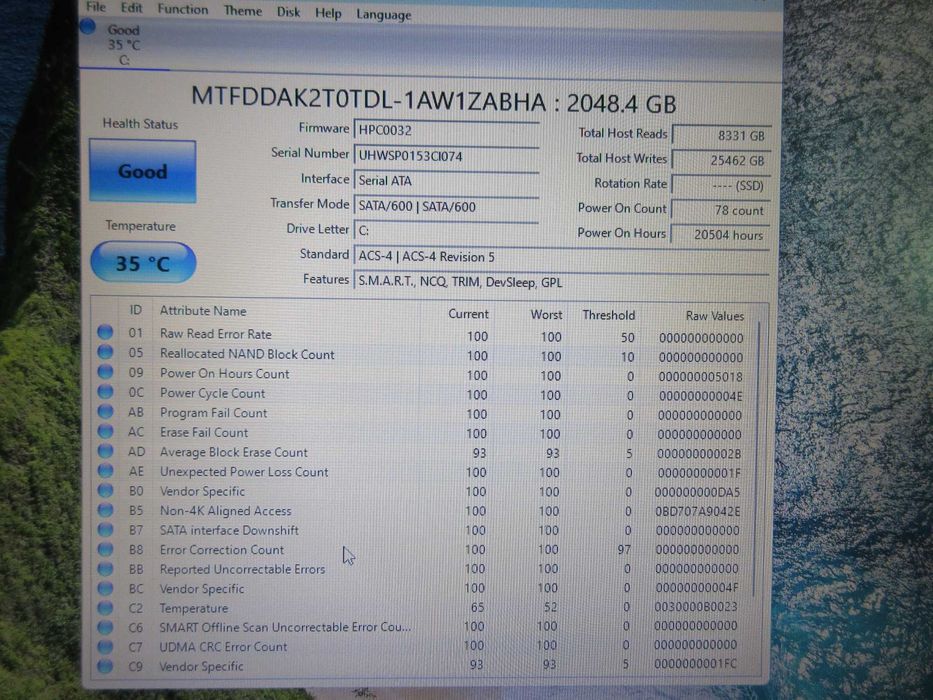Click status icon for Reported Uncorrectable Errors
The image size is (933, 700).
pyautogui.click(x=105, y=568)
